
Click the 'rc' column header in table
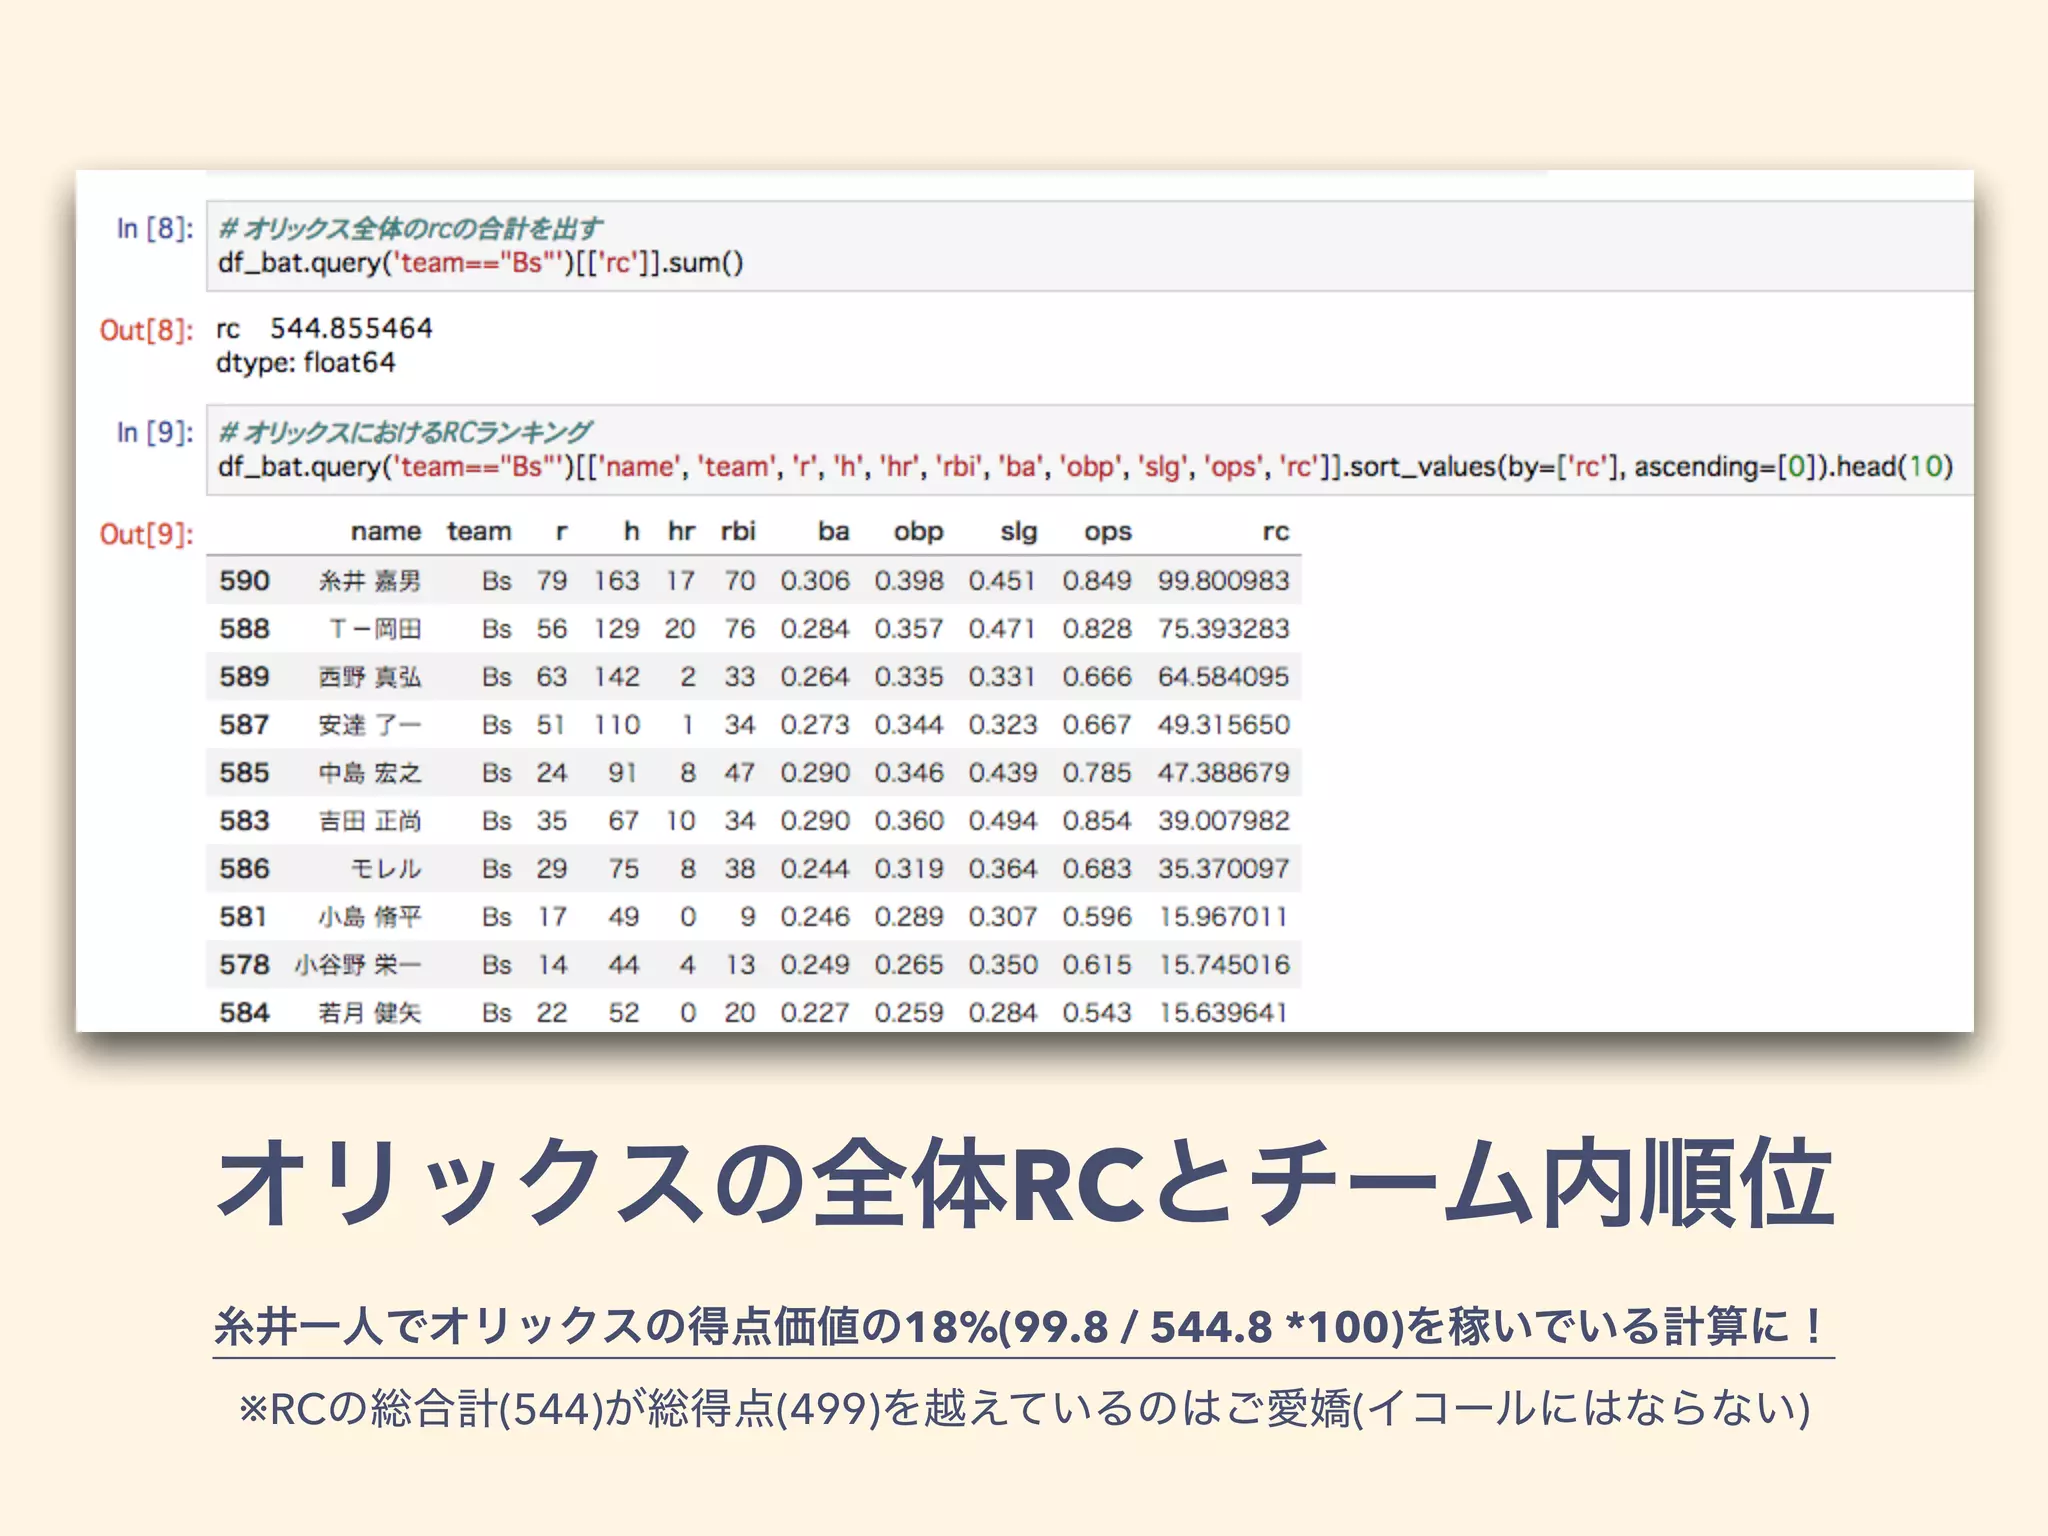[x=1275, y=531]
